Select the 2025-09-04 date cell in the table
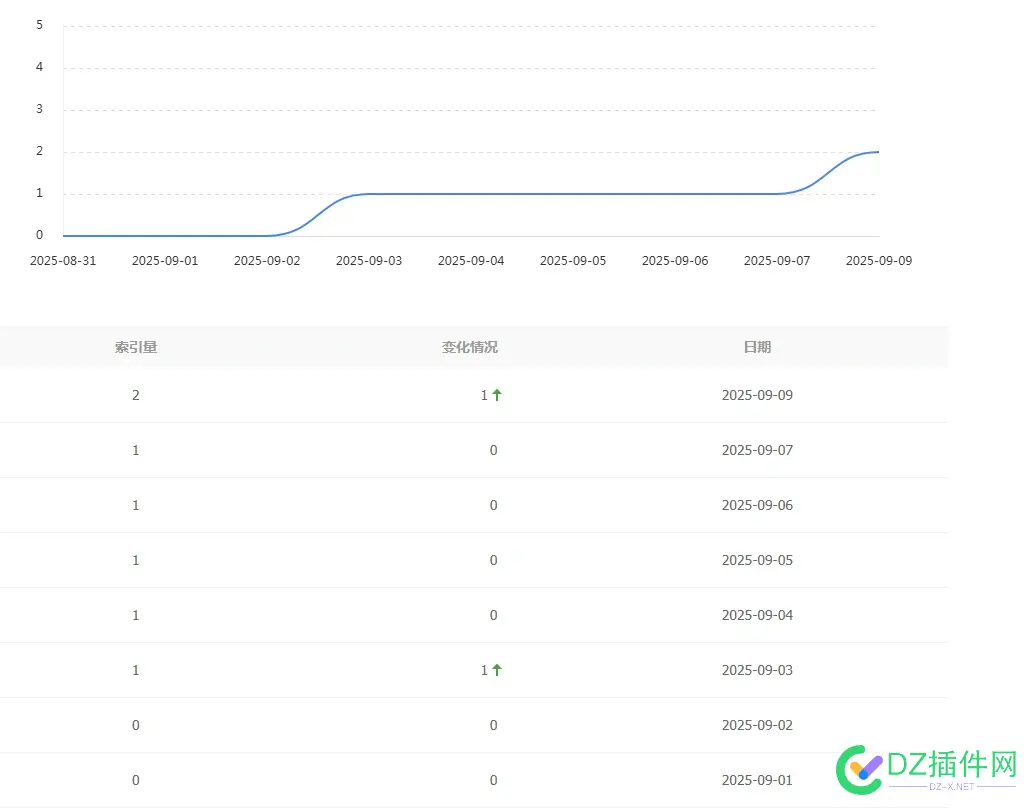This screenshot has height=810, width=1036. 757,615
